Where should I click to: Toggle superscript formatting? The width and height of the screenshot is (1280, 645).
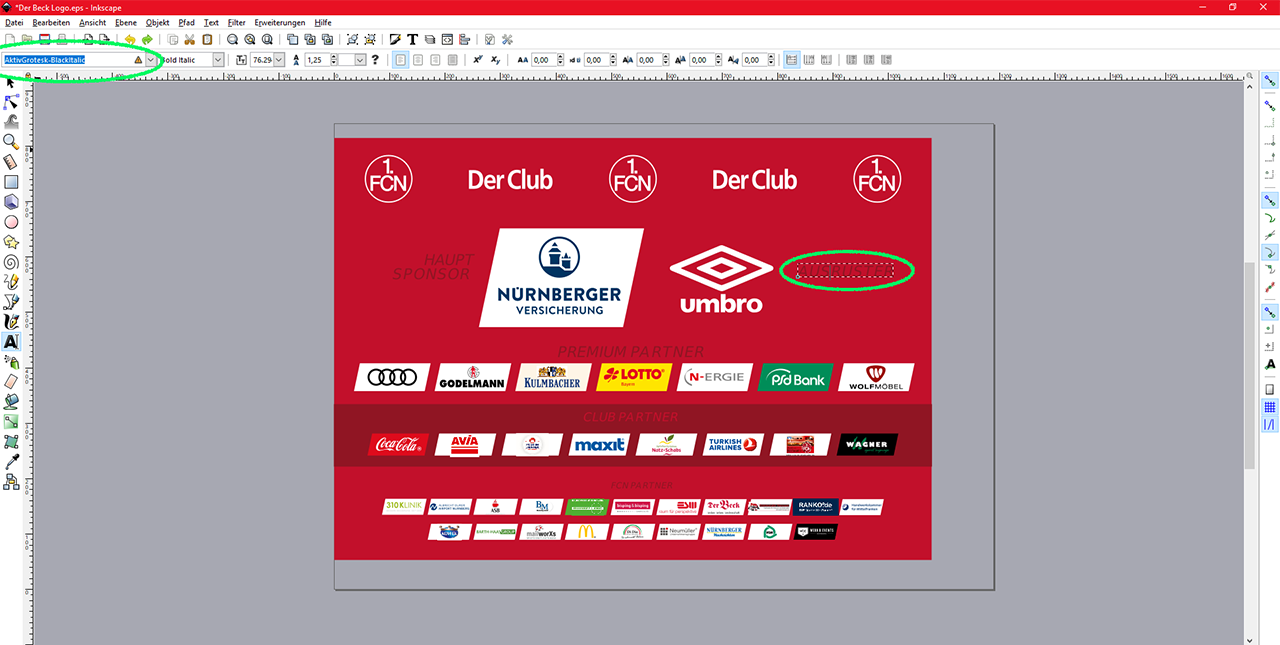click(x=477, y=60)
